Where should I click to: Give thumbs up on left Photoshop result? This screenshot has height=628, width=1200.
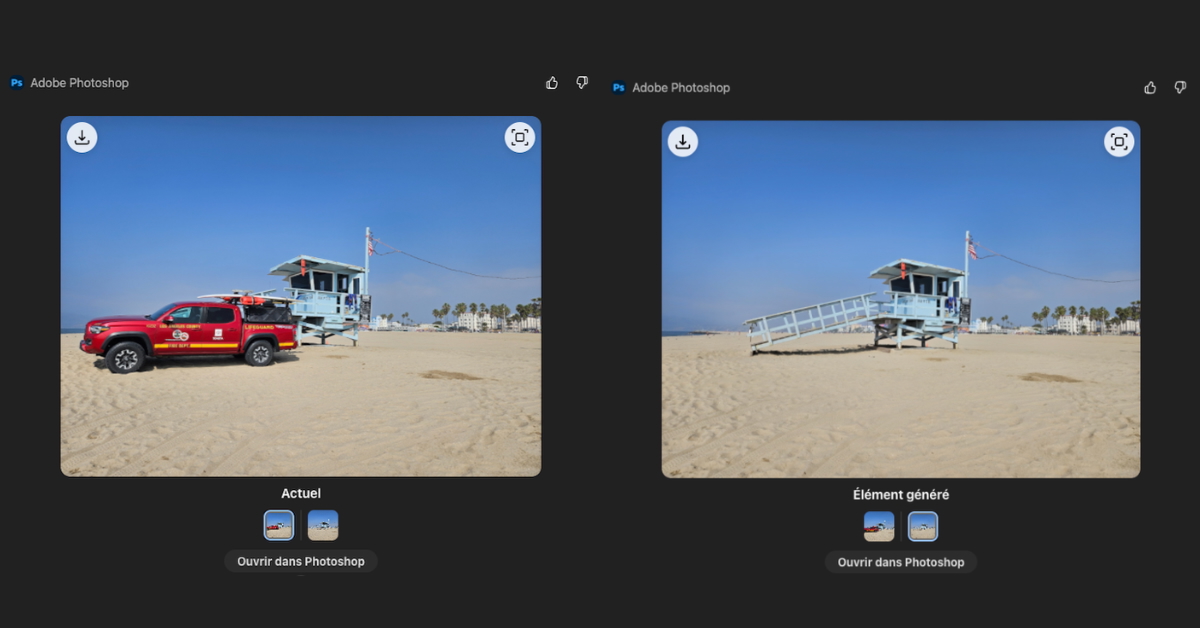coord(552,83)
